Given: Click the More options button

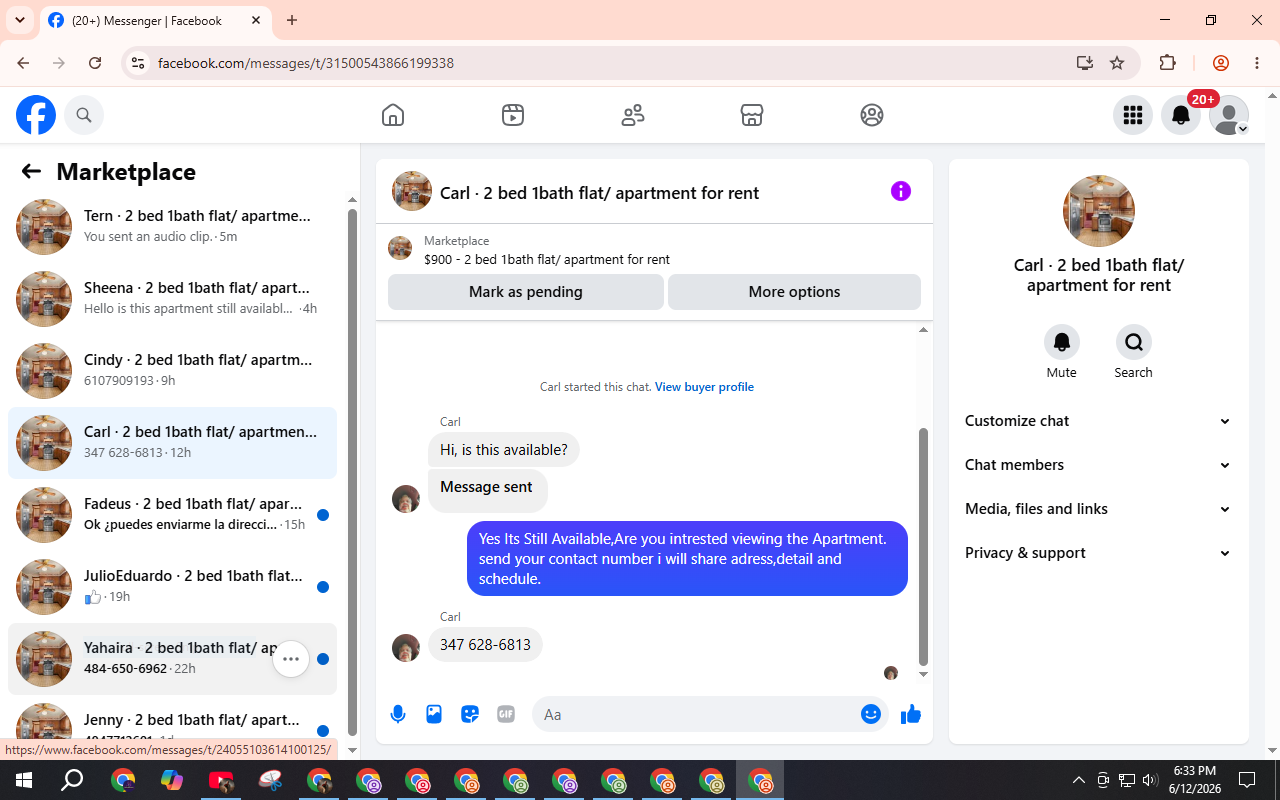Looking at the screenshot, I should 794,292.
